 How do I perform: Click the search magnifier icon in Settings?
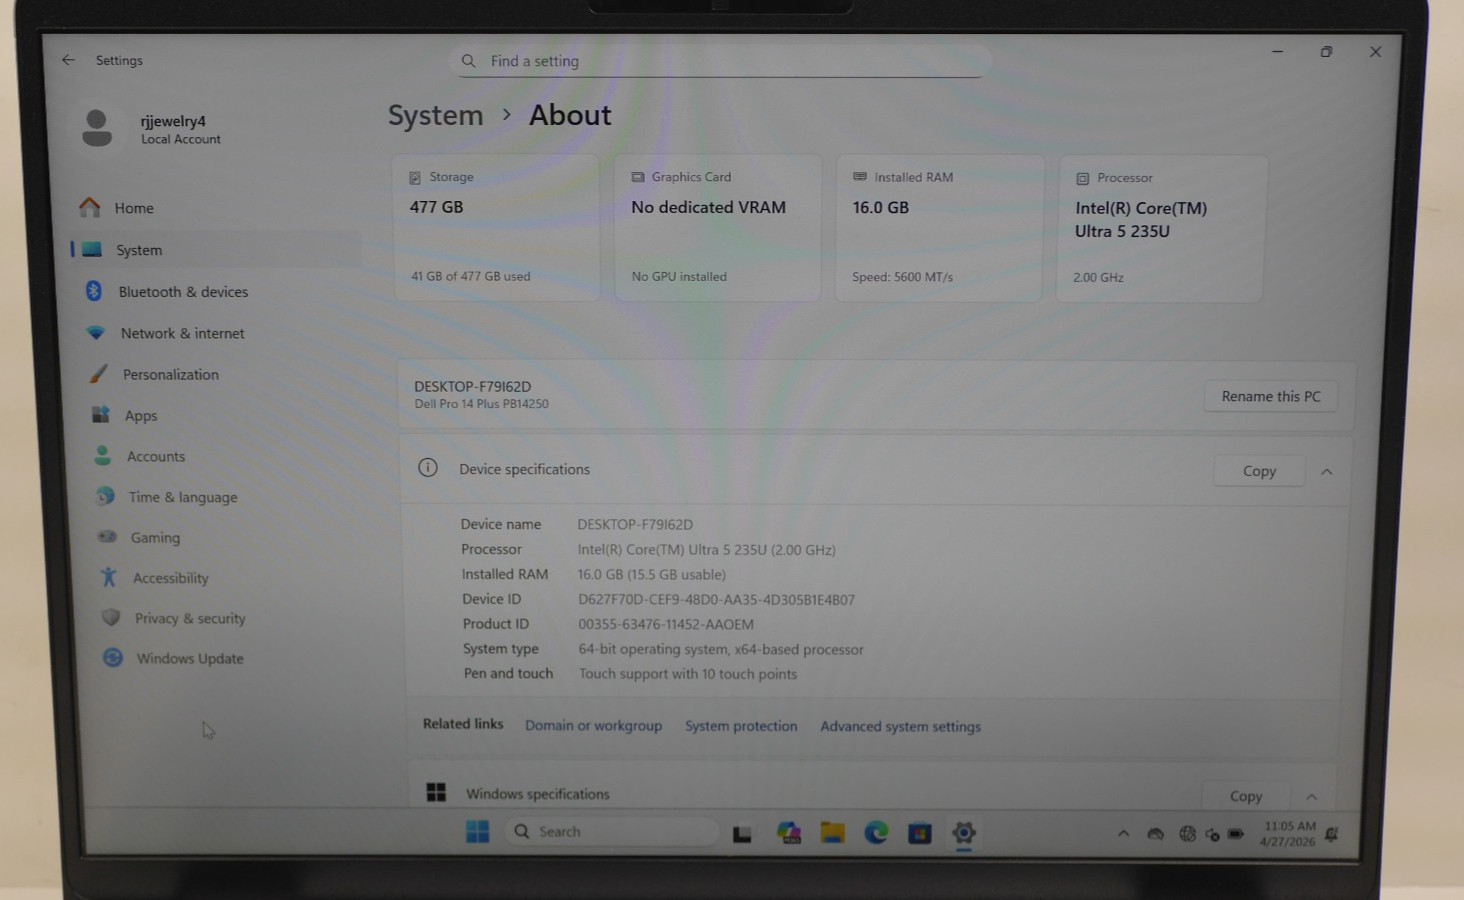pos(468,61)
